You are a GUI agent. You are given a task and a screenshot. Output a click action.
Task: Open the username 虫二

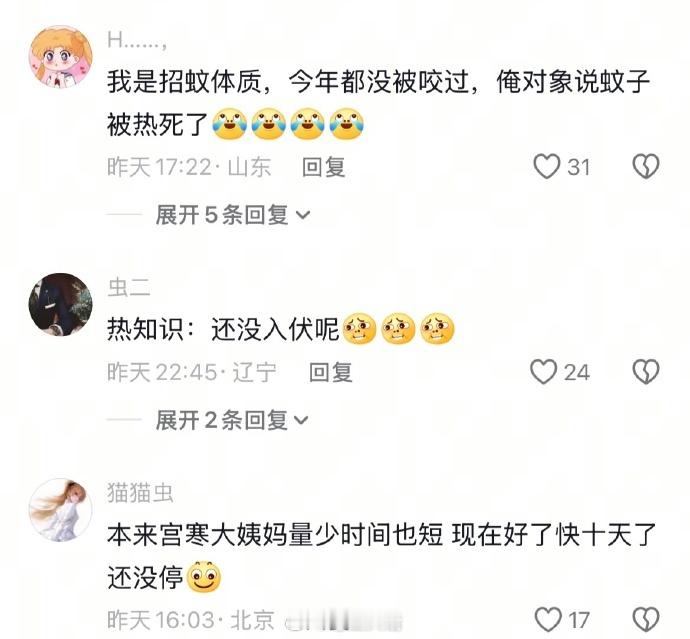pyautogui.click(x=129, y=288)
